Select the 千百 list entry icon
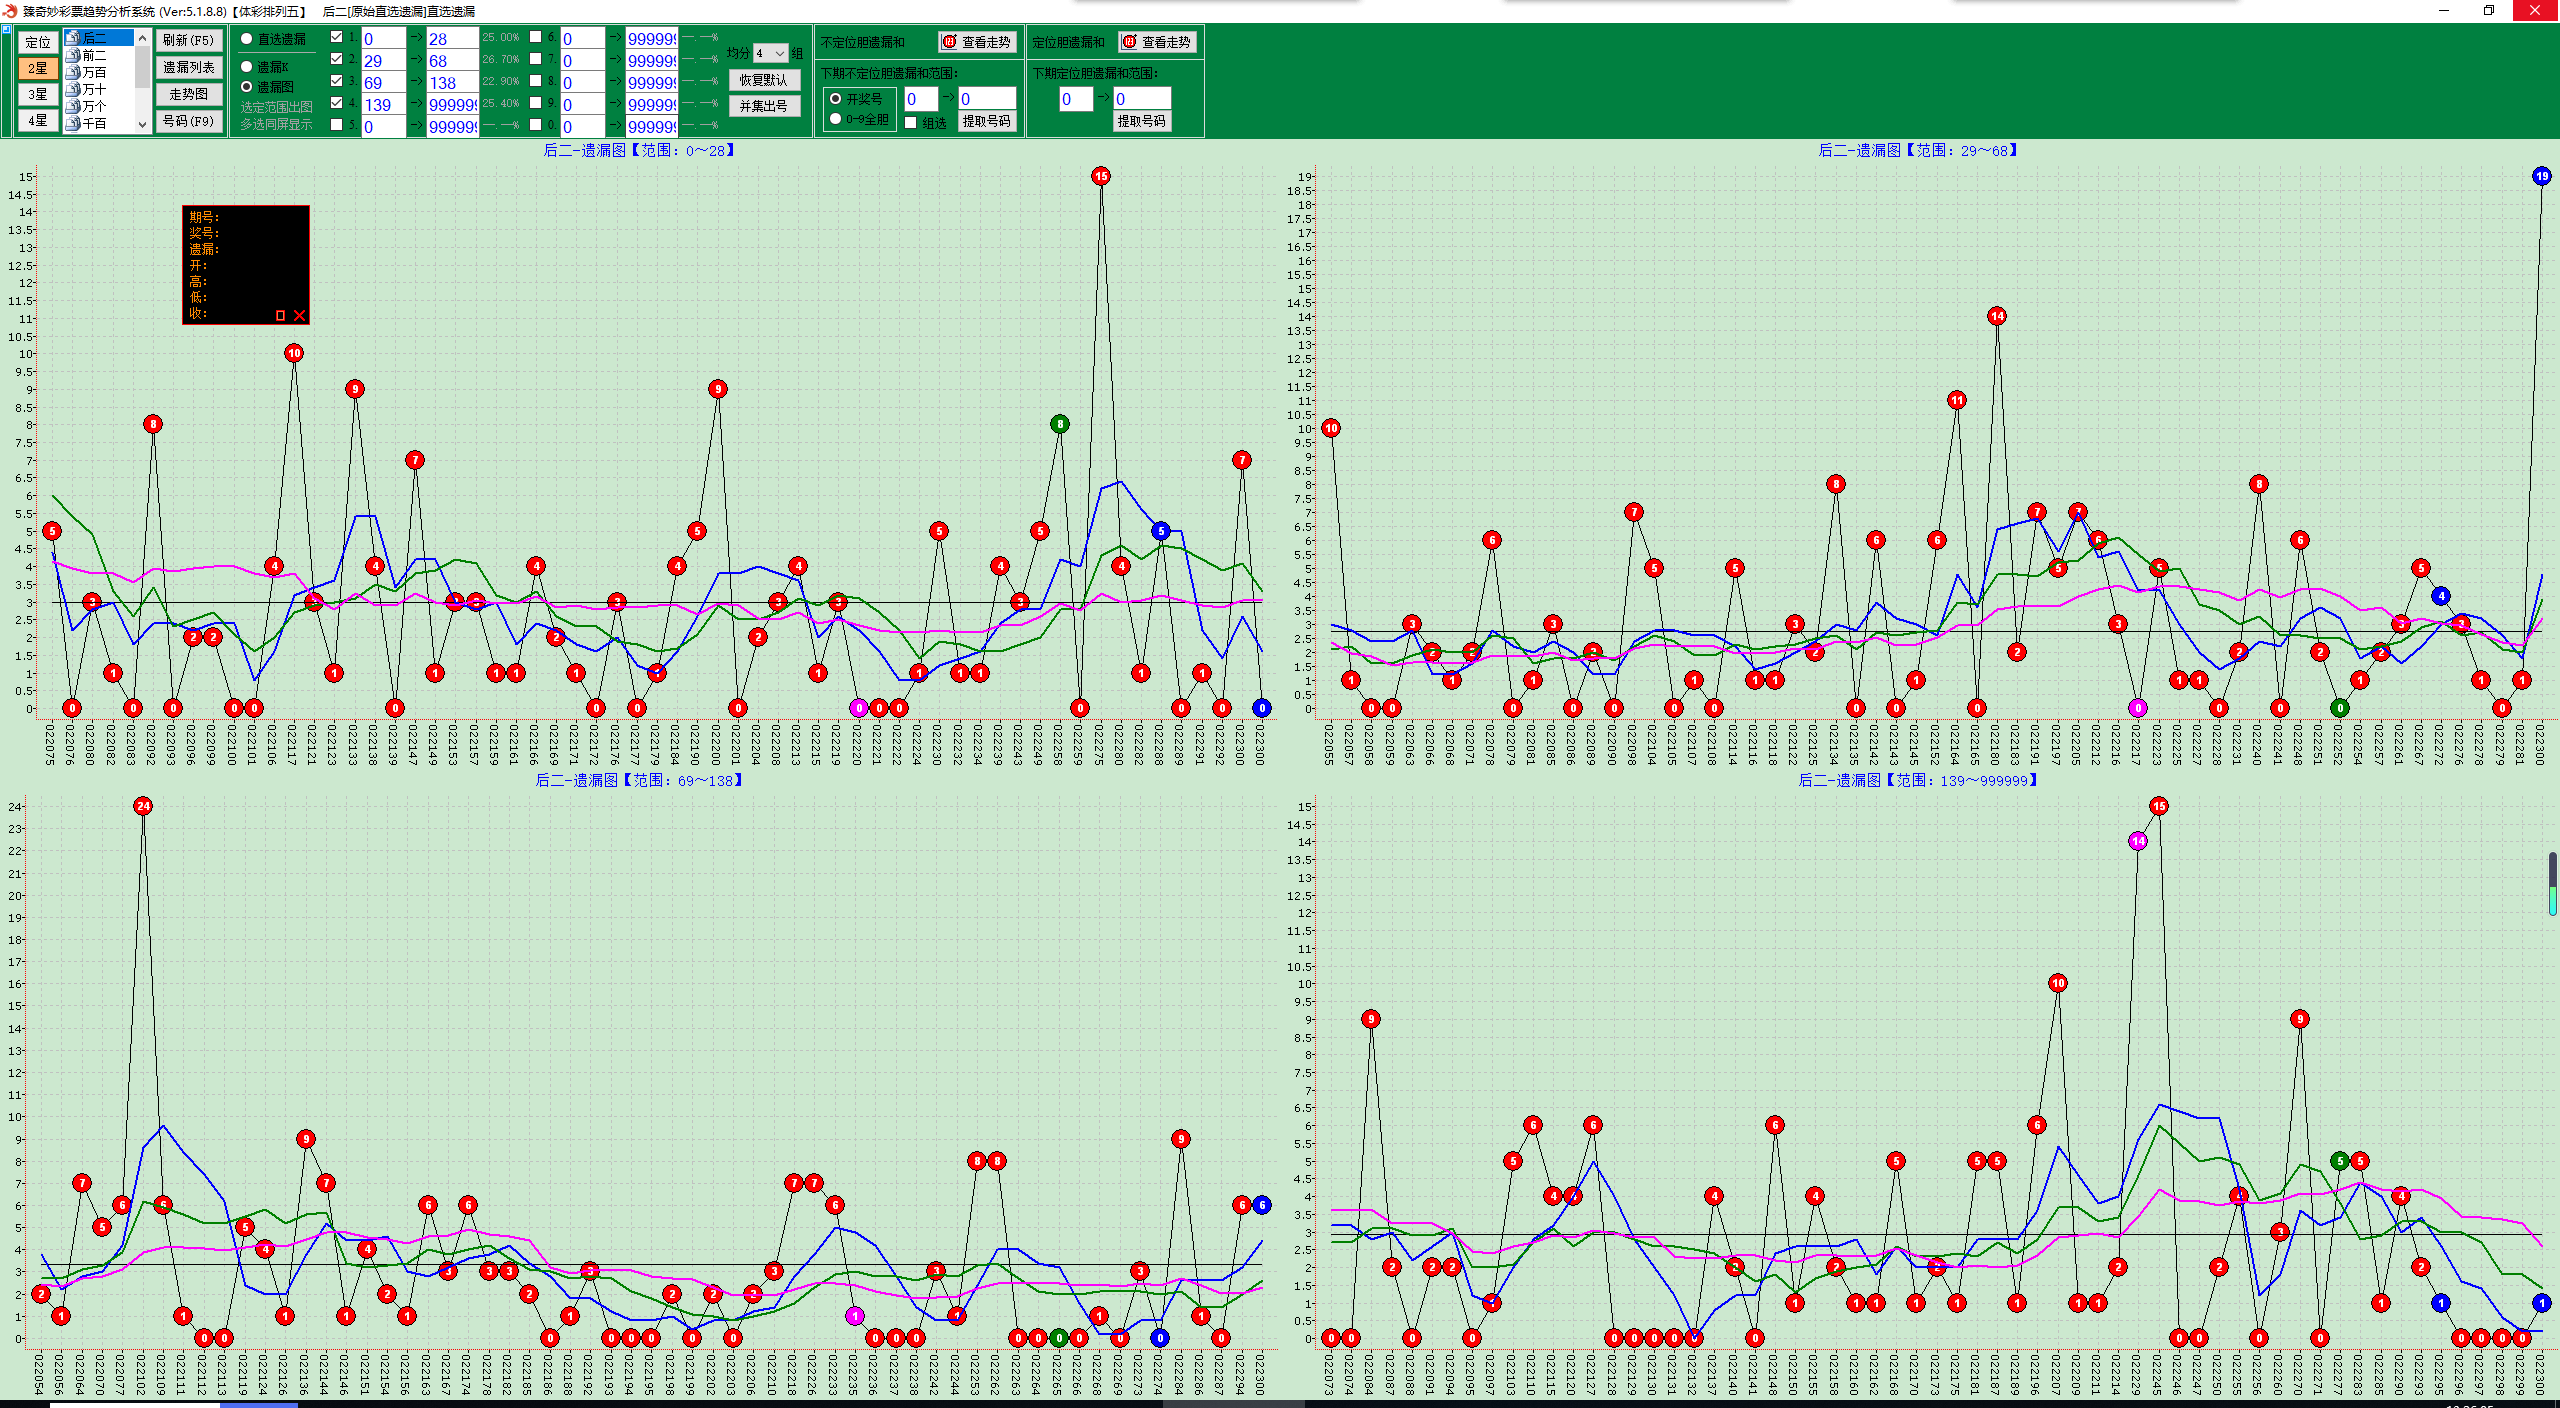2560x1408 pixels. tap(73, 123)
